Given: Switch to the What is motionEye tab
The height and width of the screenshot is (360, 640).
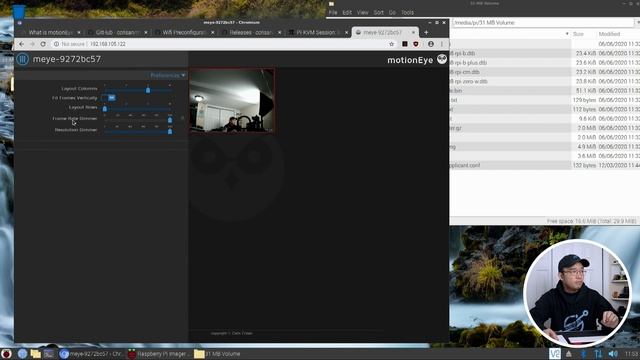Looking at the screenshot, I should (51, 32).
